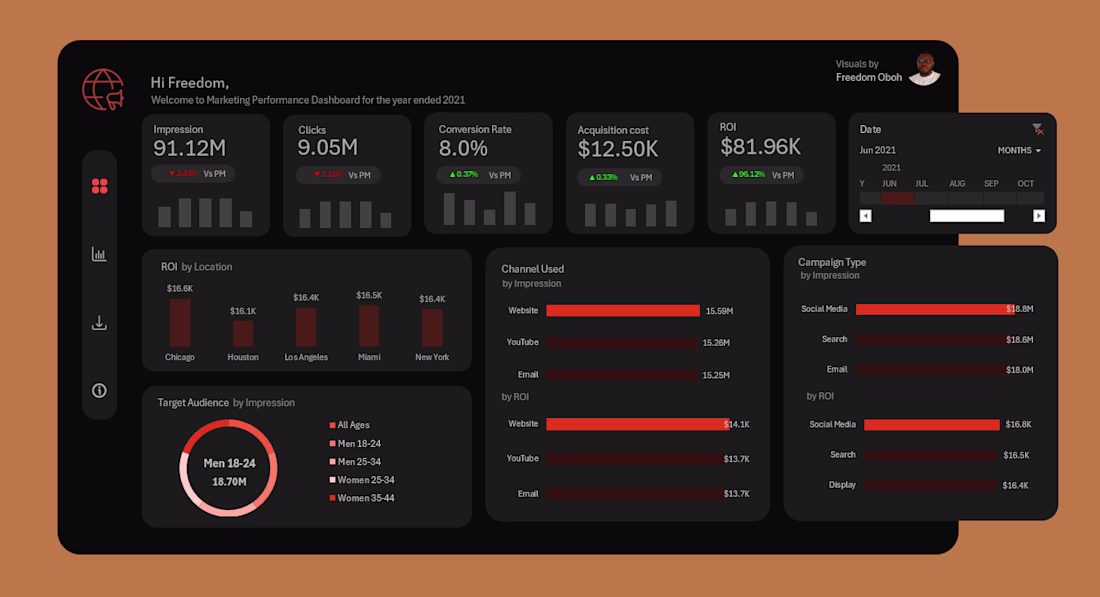1100x597 pixels.
Task: Expand the MONTHS dropdown in Date slicer
Action: [1019, 150]
